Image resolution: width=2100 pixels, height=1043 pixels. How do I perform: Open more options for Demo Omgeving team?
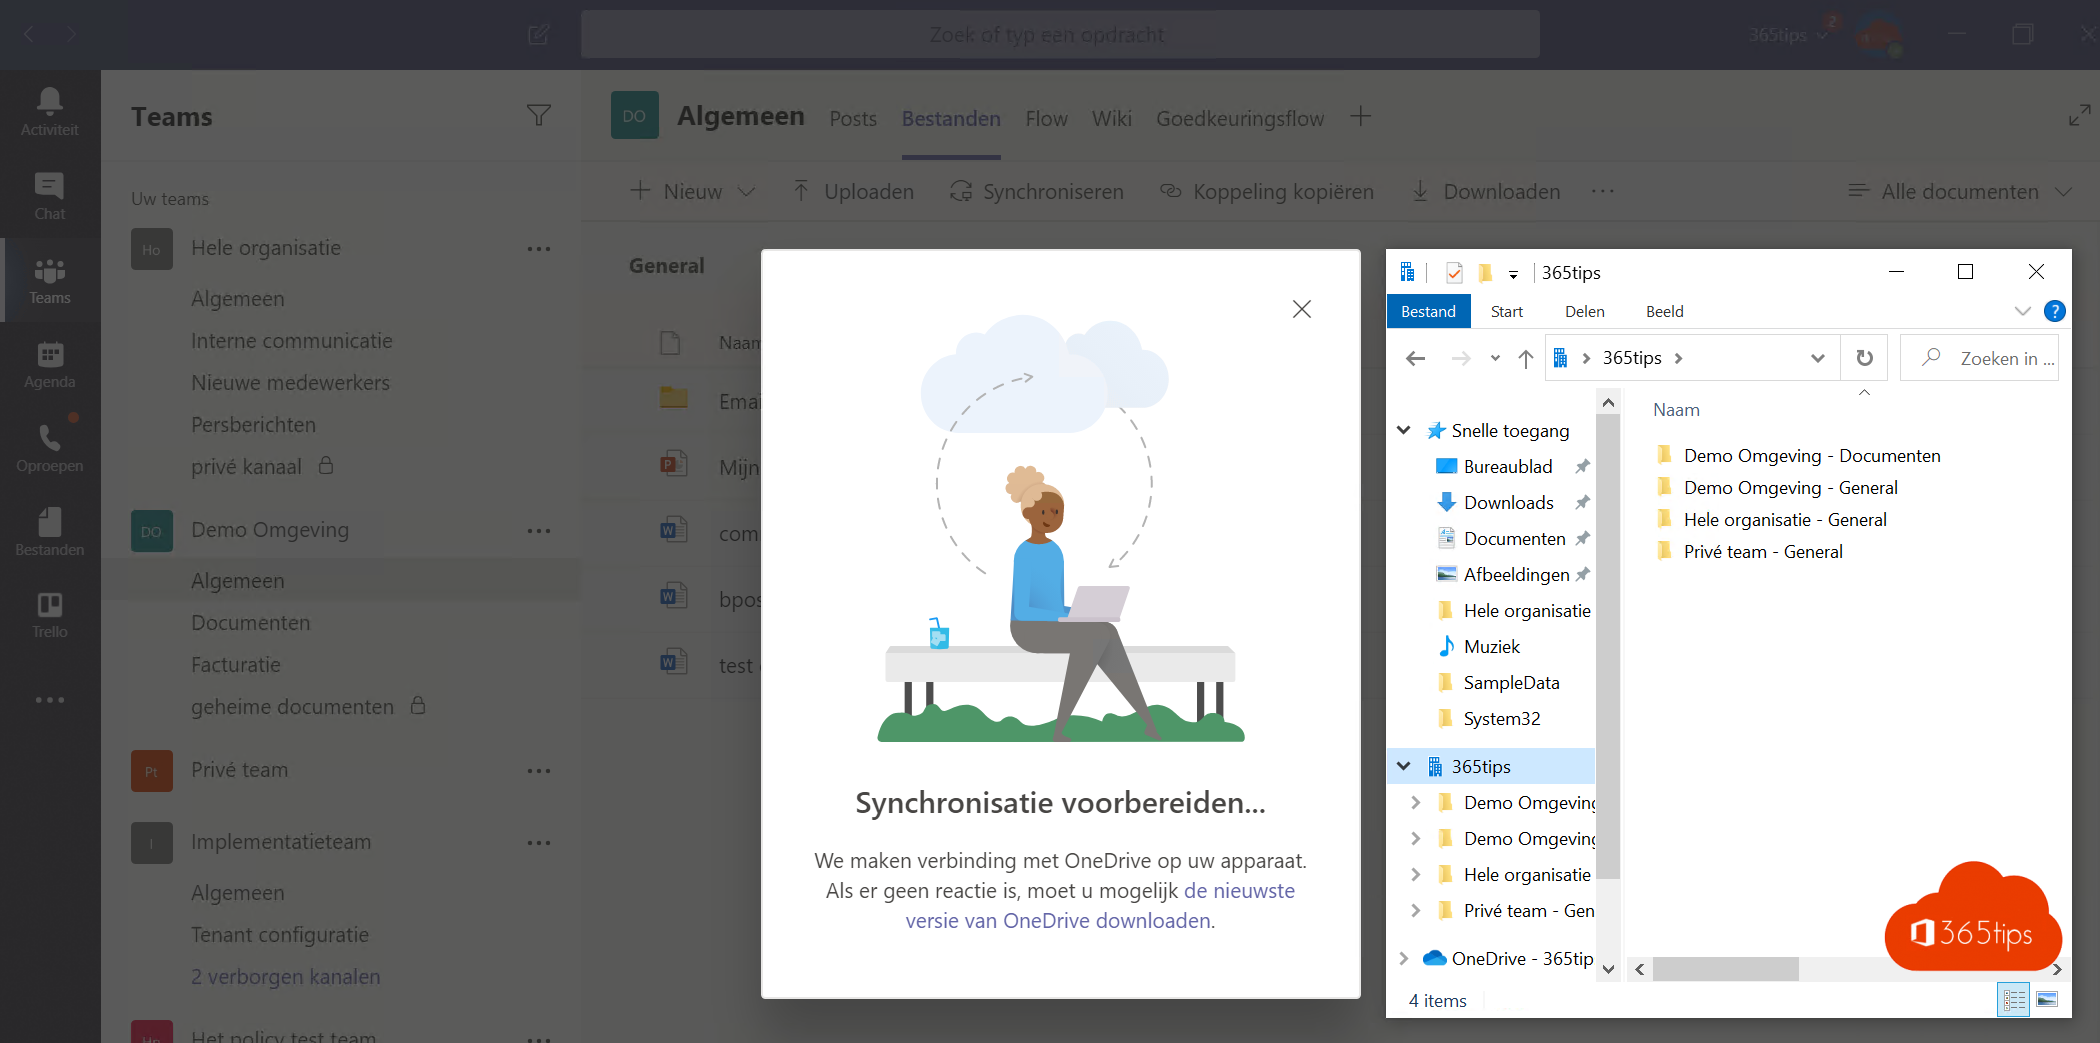539,531
